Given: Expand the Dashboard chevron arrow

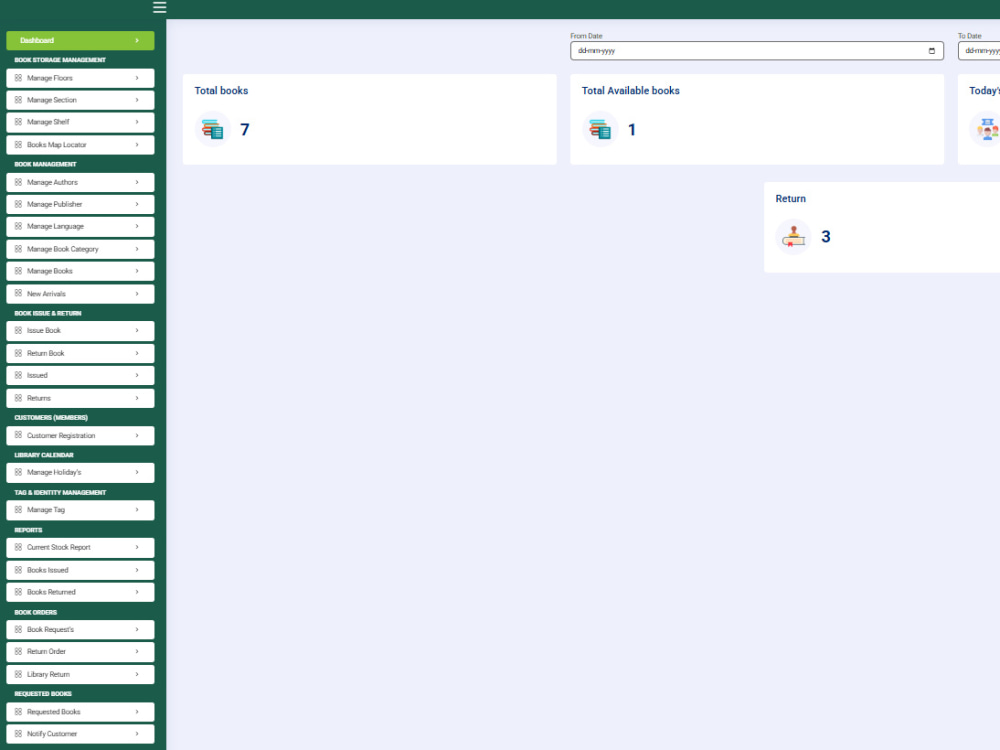Looking at the screenshot, I should [137, 40].
